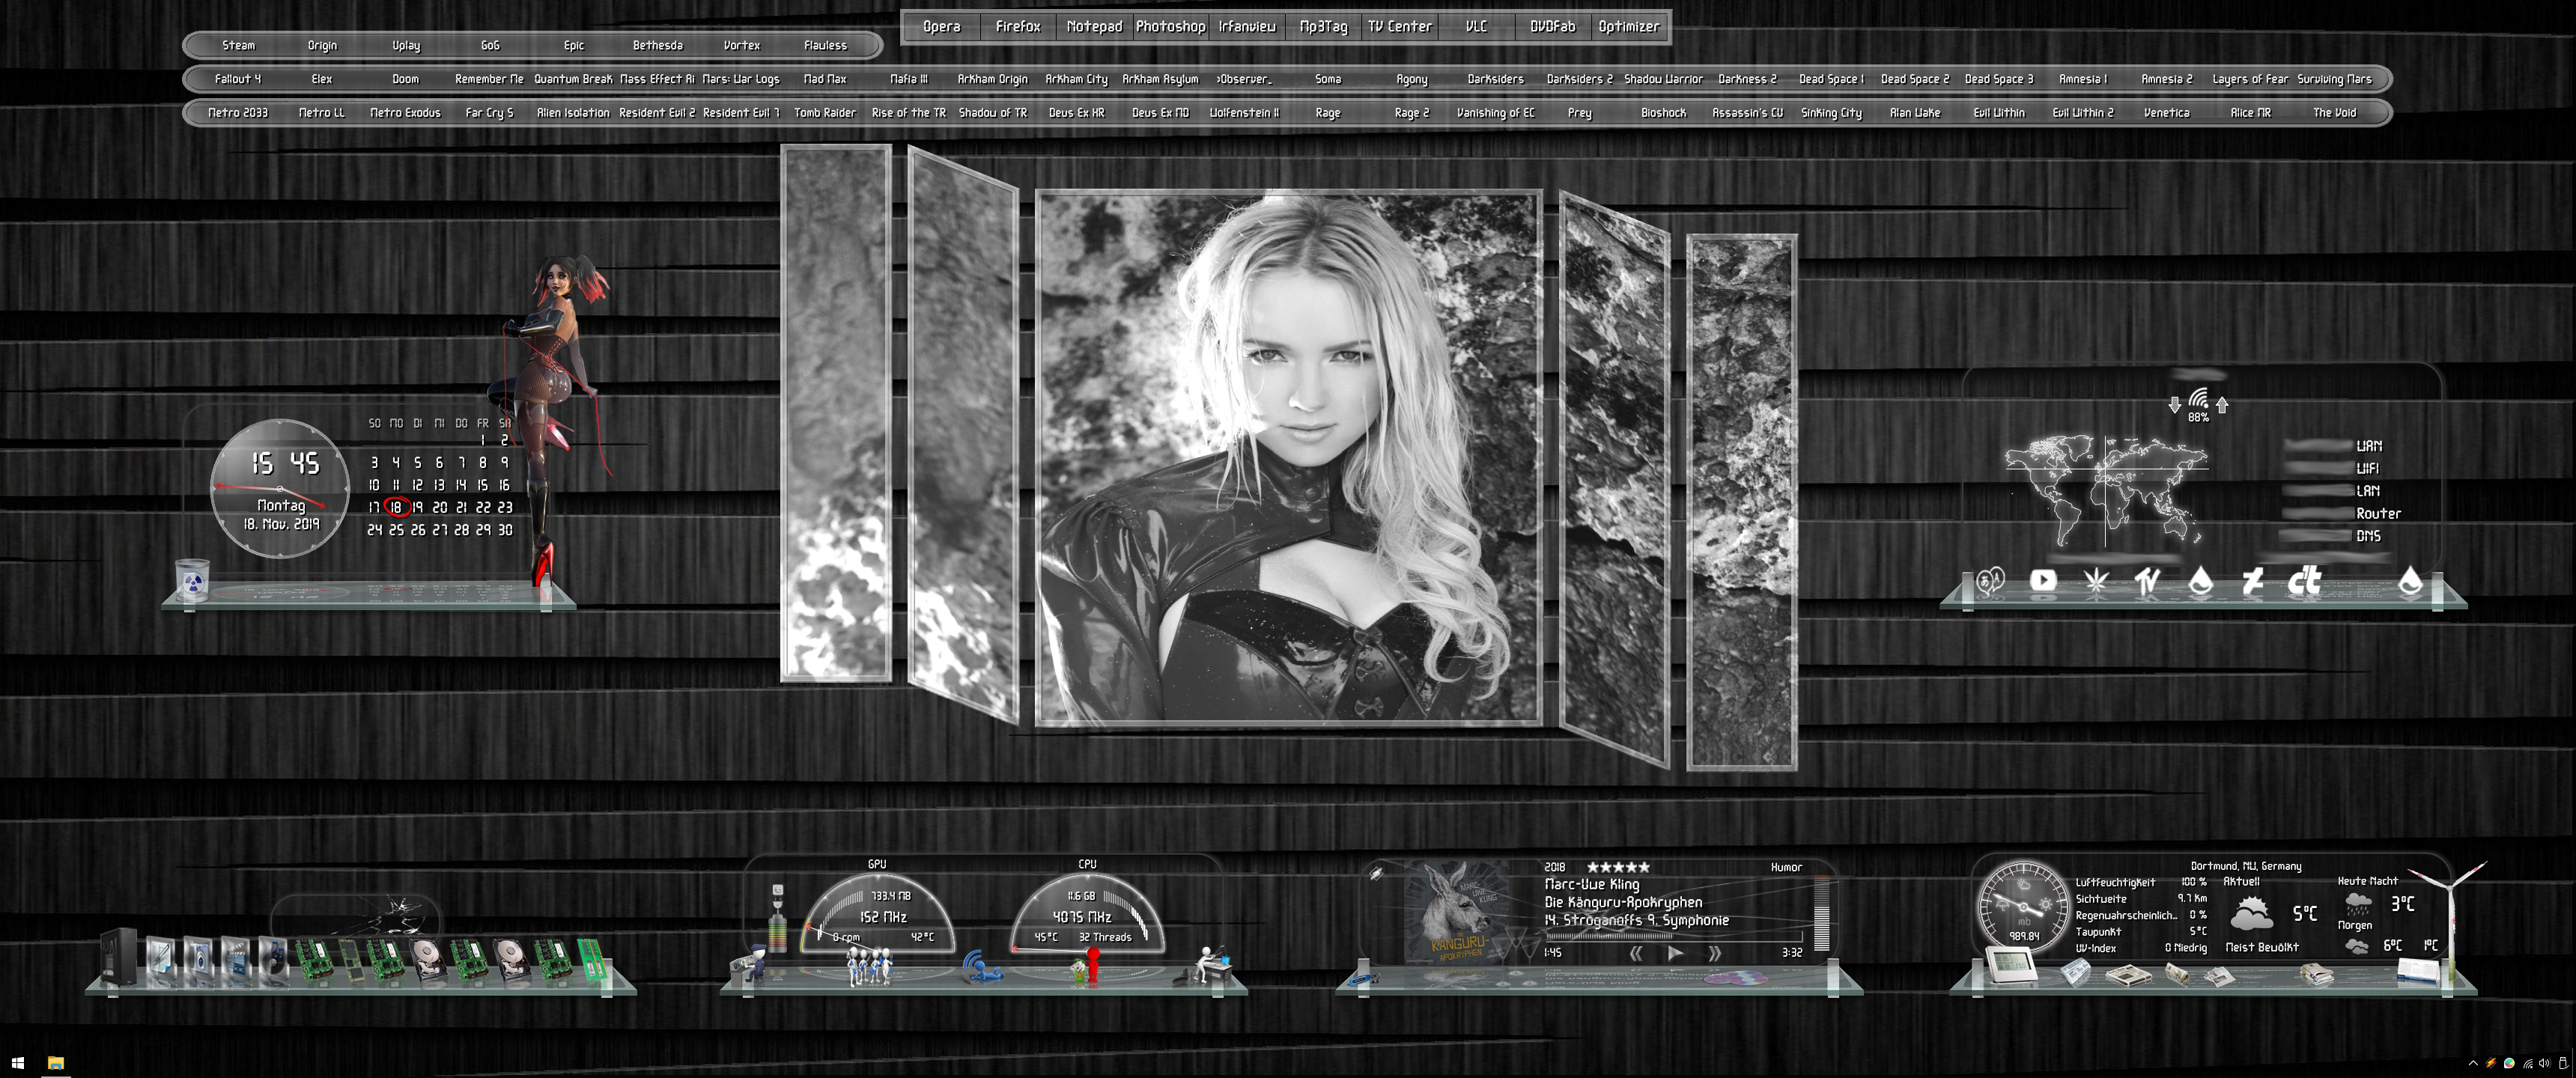Open the digital weather station icon
The height and width of the screenshot is (1078, 2576).
tap(2012, 965)
